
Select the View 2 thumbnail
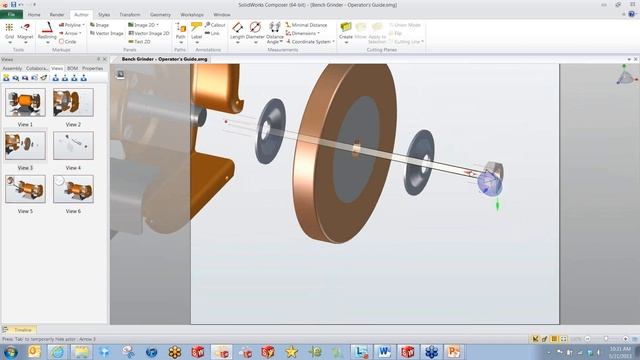click(73, 102)
